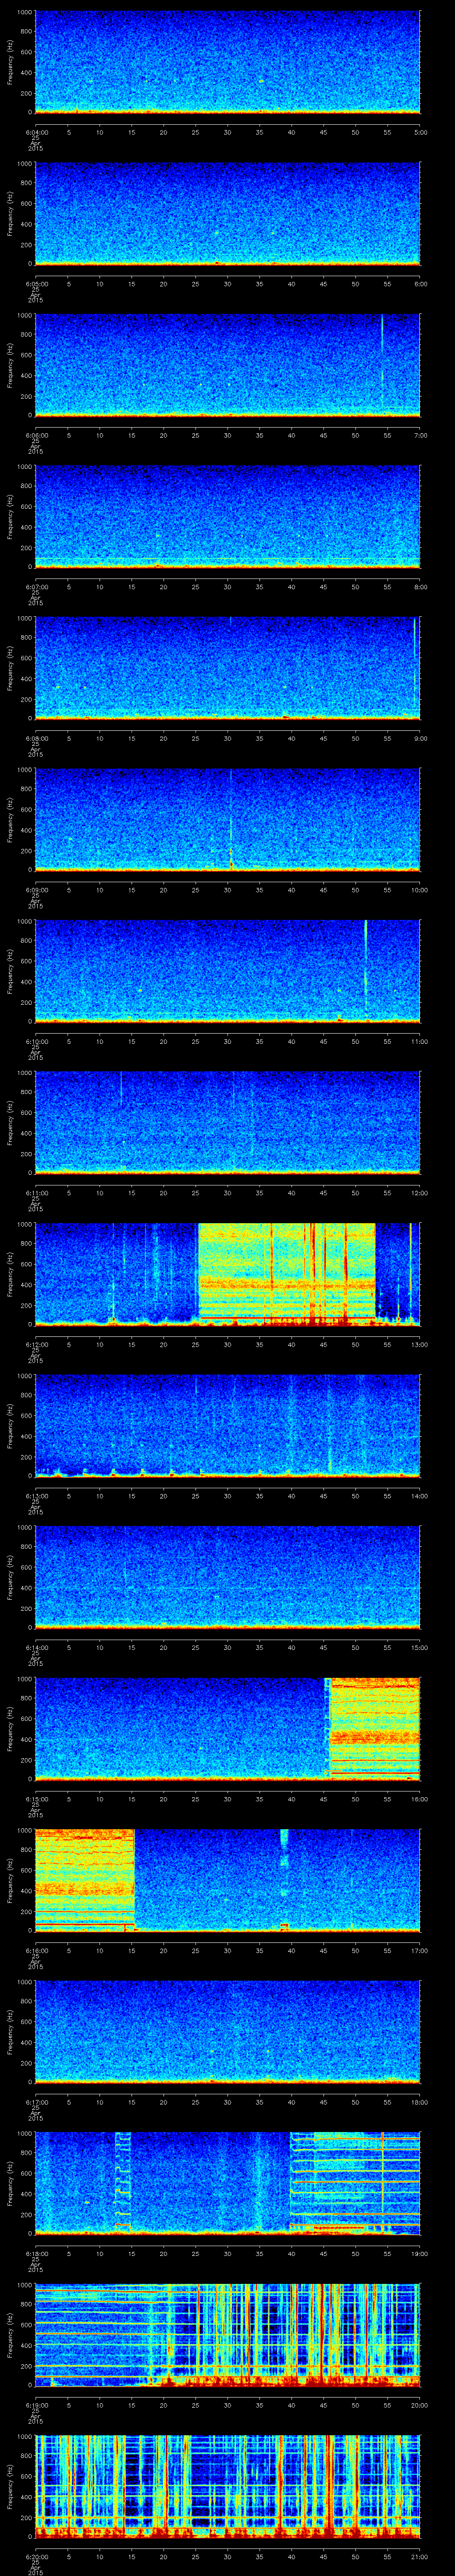Click the banded signal near 13s in 6:18:00 panel

[123, 2183]
